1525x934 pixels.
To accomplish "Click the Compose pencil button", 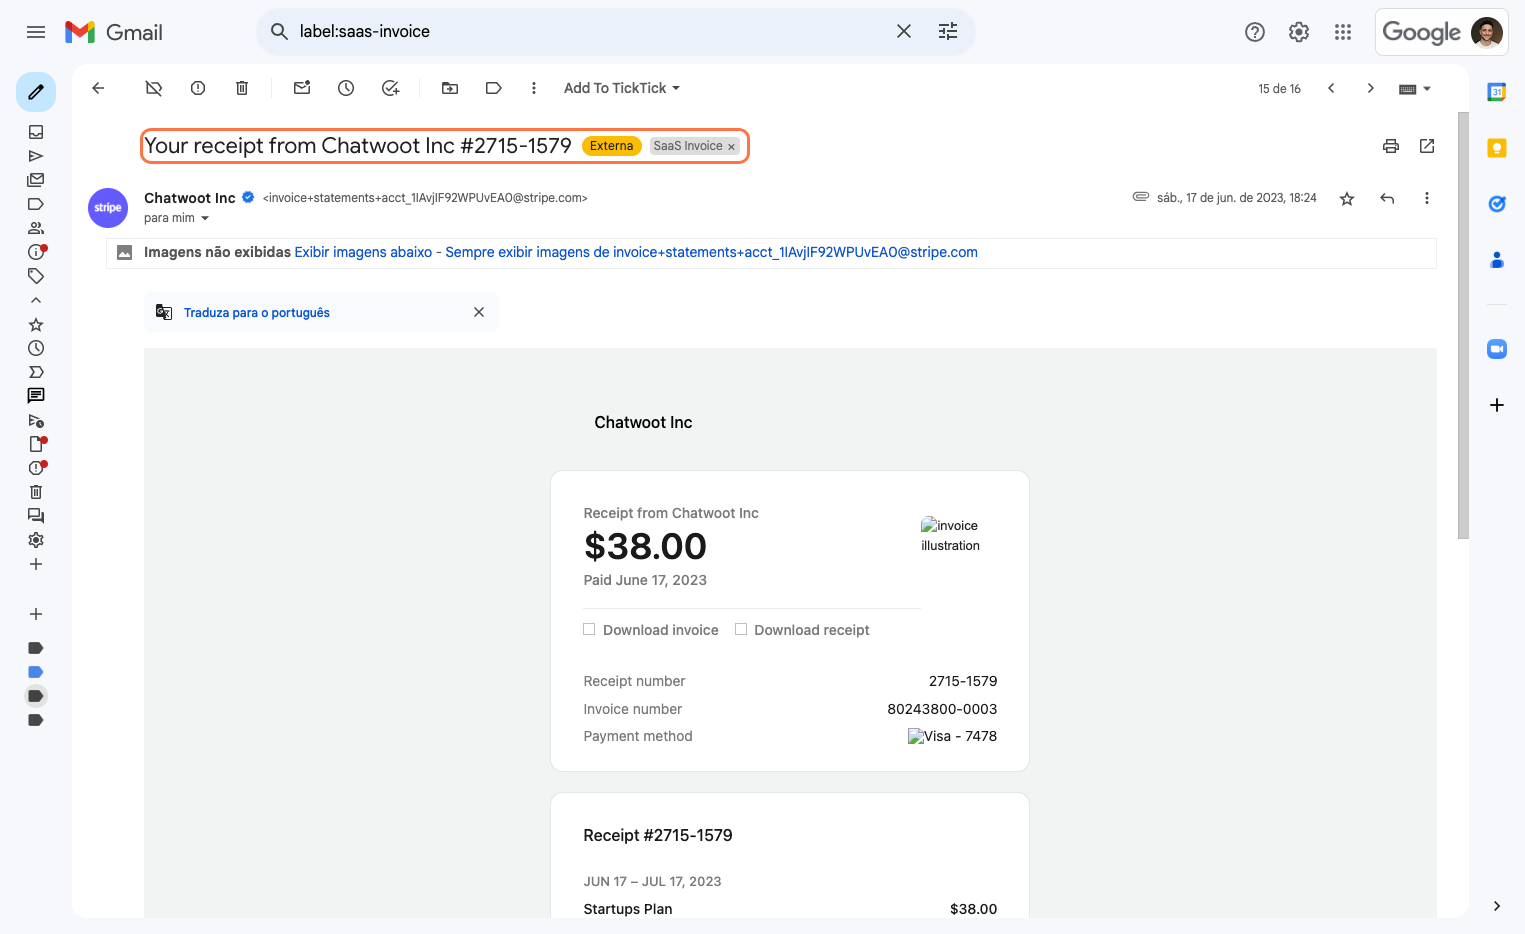I will pos(36,92).
